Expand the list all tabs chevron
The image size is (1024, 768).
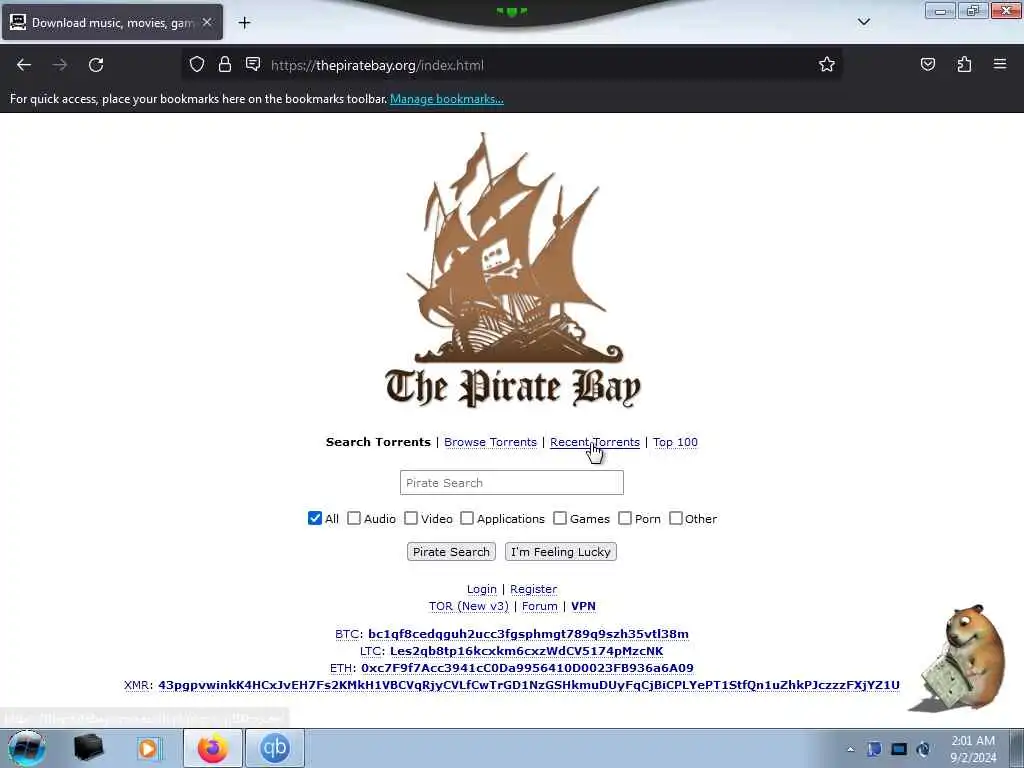point(863,22)
